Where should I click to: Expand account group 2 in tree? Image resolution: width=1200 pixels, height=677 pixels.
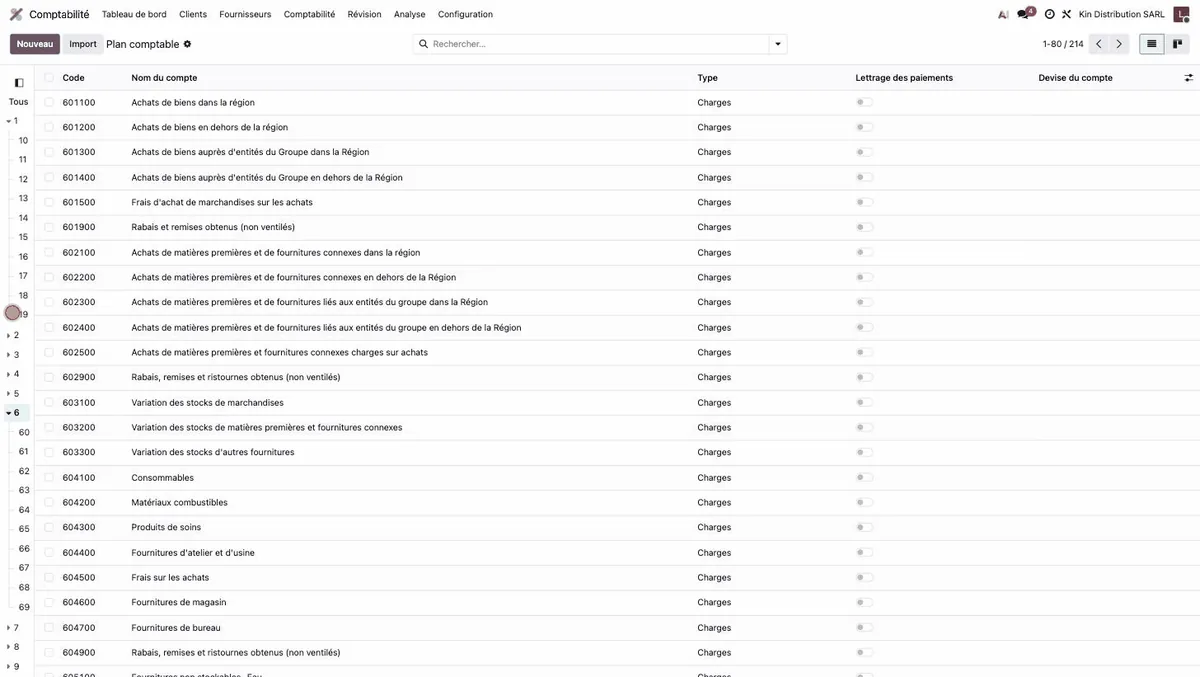click(9, 335)
